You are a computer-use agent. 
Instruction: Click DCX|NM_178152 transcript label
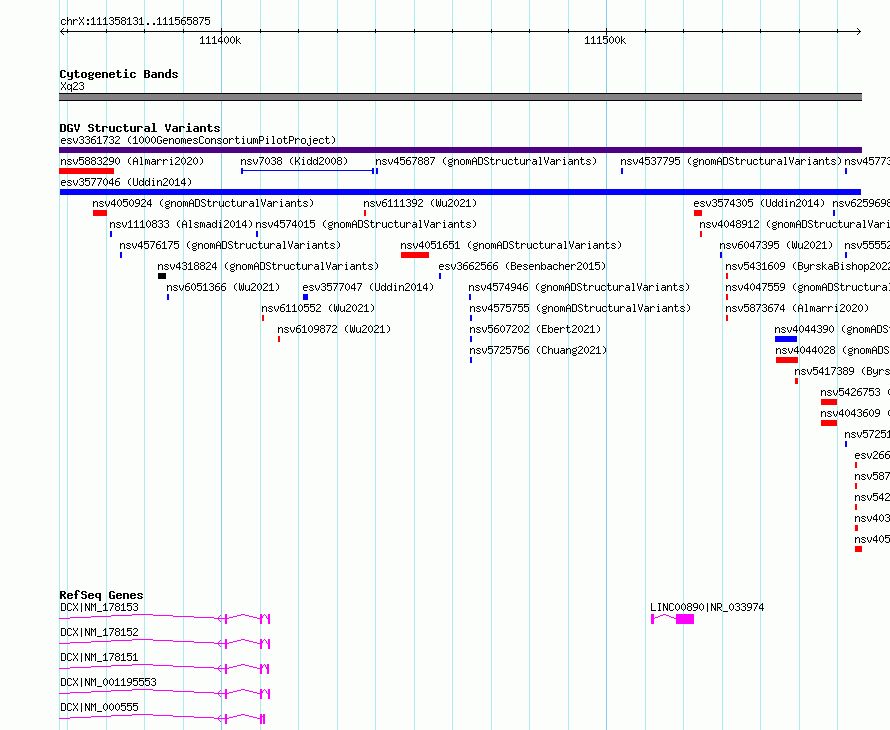click(x=99, y=632)
